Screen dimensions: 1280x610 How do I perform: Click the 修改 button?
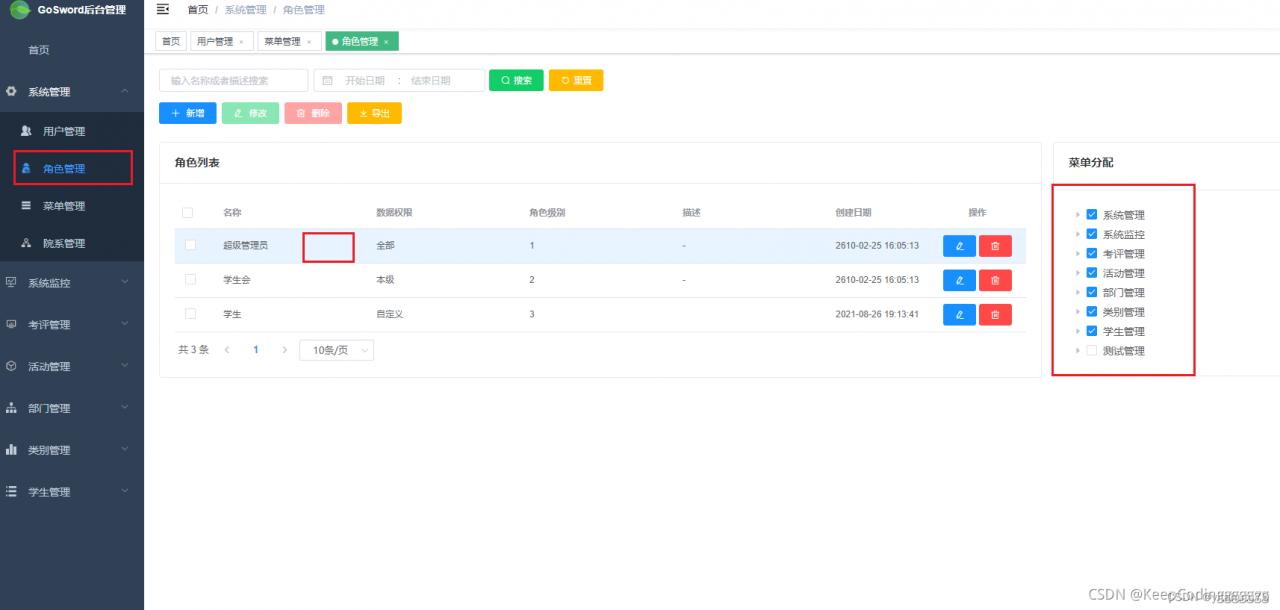pyautogui.click(x=250, y=113)
